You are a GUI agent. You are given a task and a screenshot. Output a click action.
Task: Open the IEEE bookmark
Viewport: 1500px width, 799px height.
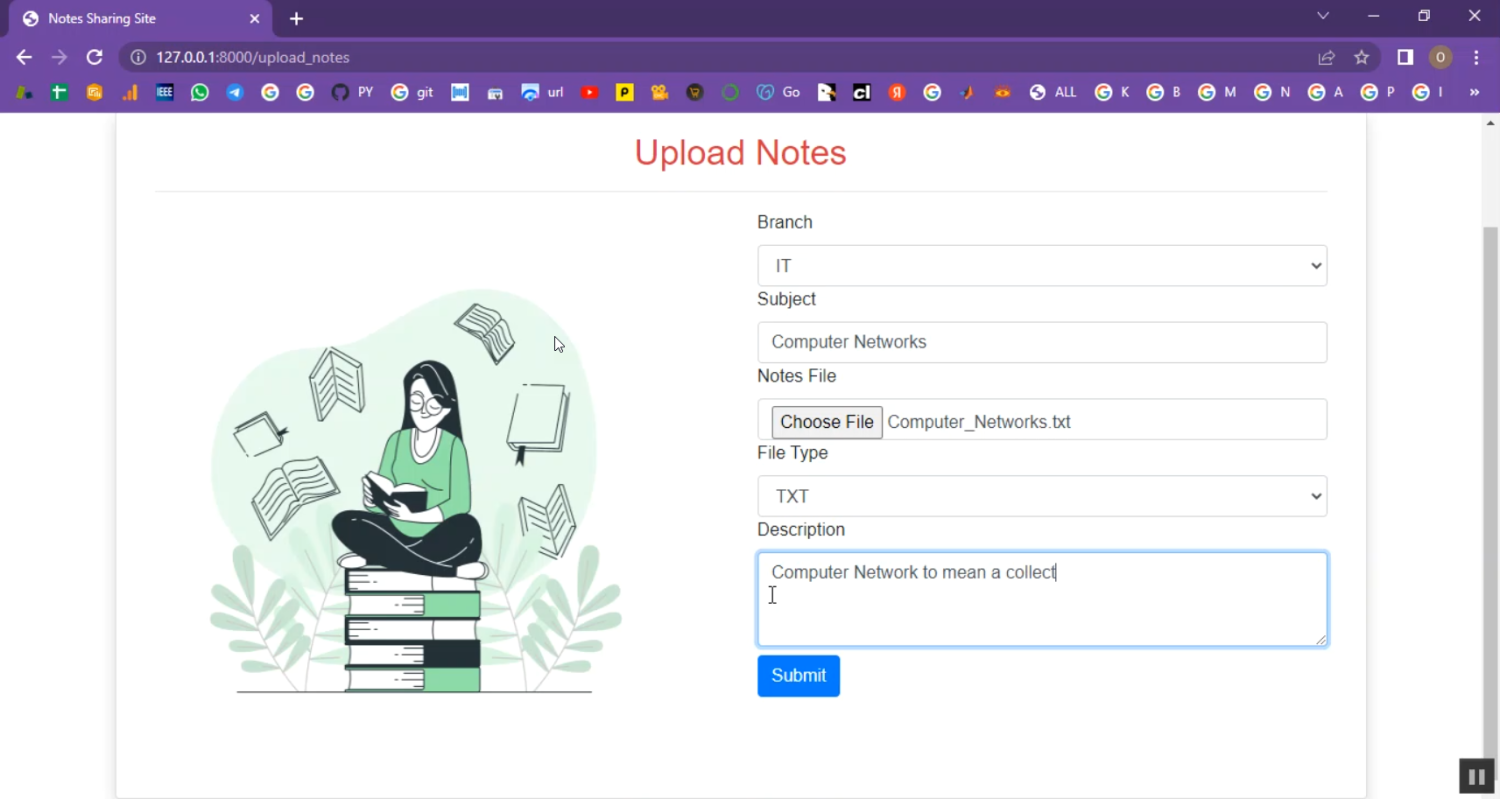click(165, 92)
